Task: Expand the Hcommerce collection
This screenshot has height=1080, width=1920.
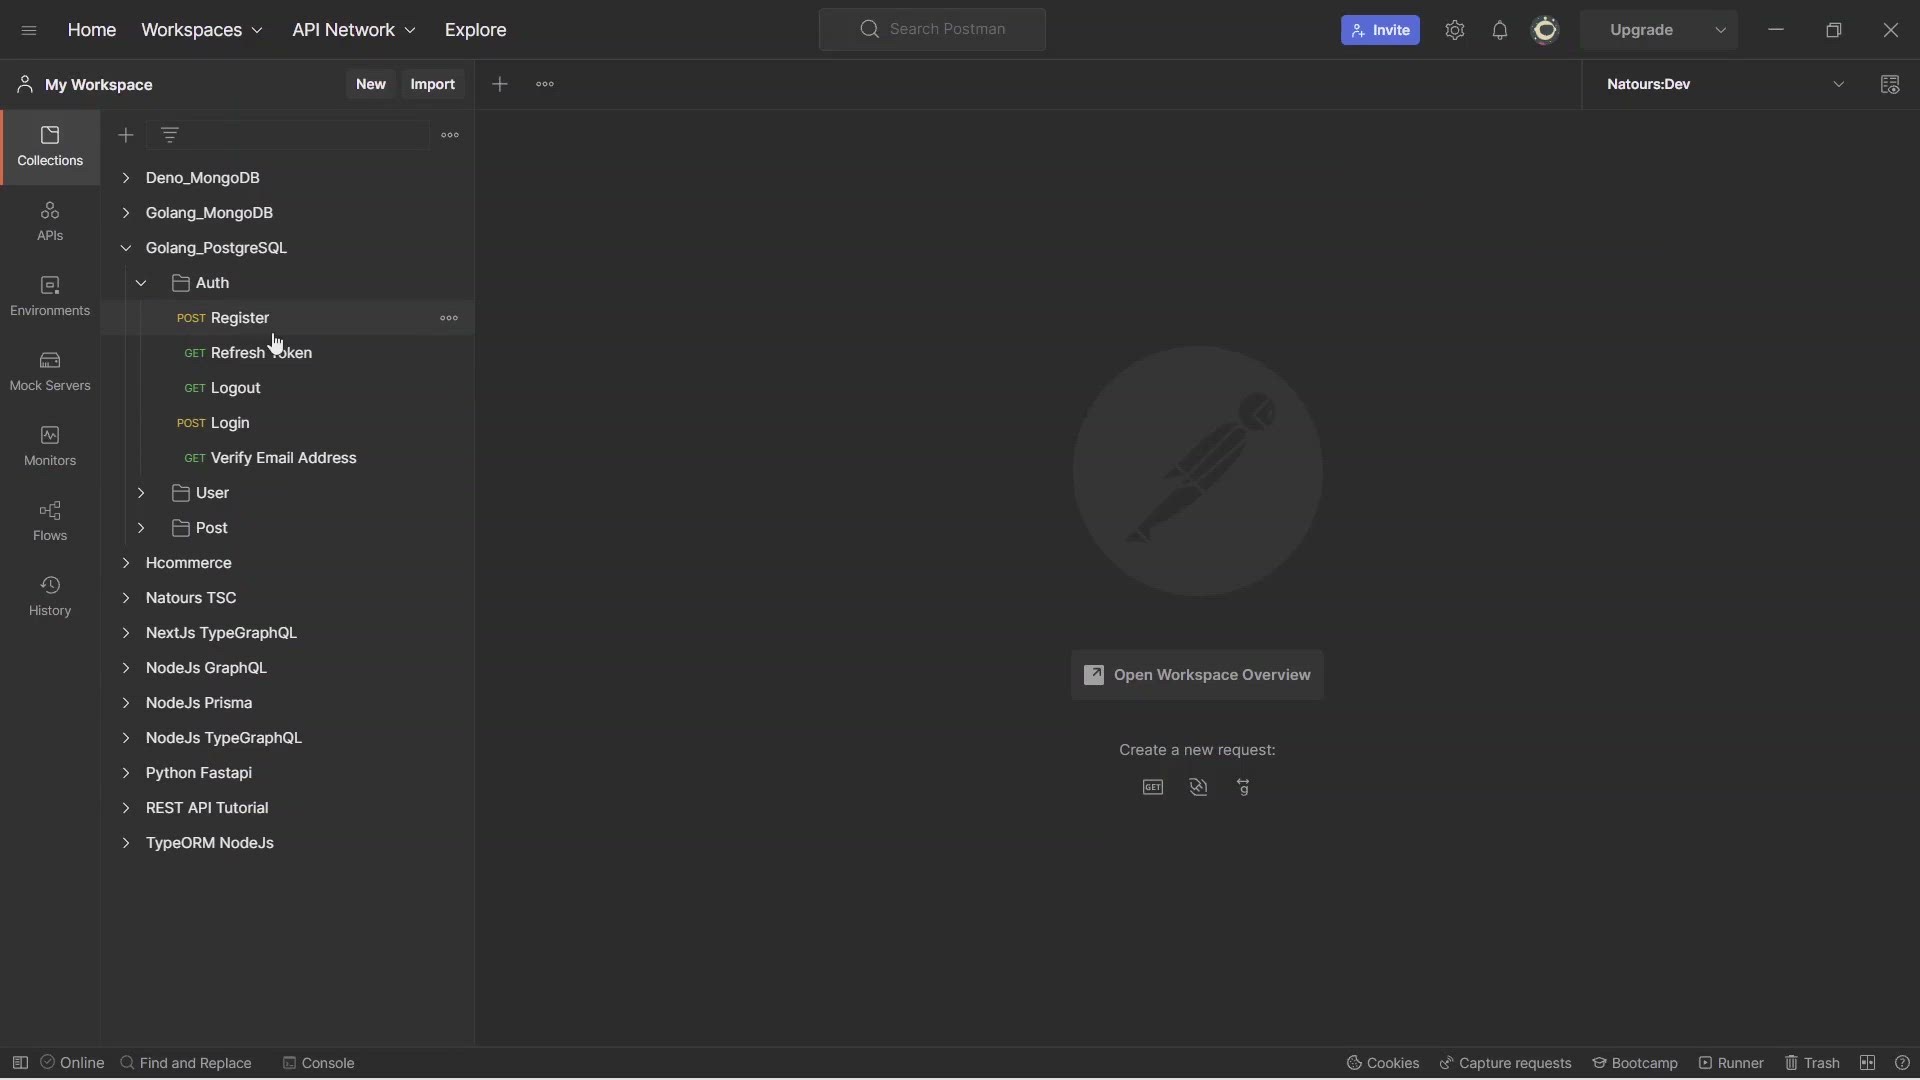Action: click(x=126, y=563)
